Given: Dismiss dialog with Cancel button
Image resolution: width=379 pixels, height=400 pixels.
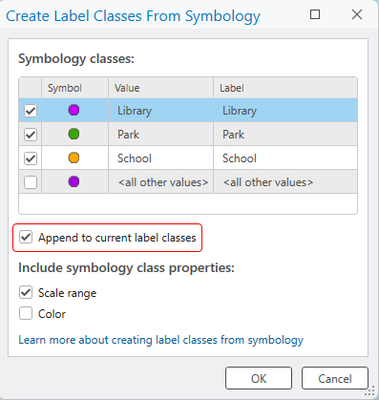Looking at the screenshot, I should pos(335,379).
